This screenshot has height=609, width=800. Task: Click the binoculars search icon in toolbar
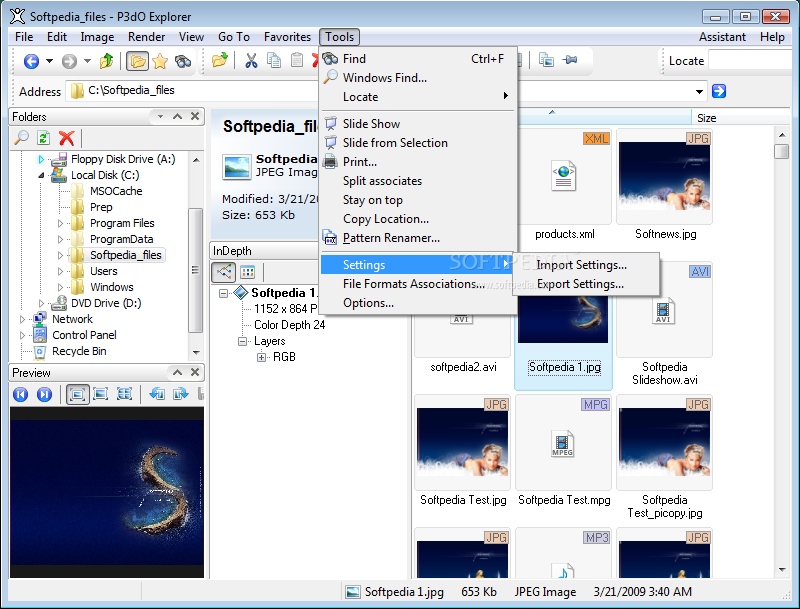click(183, 61)
